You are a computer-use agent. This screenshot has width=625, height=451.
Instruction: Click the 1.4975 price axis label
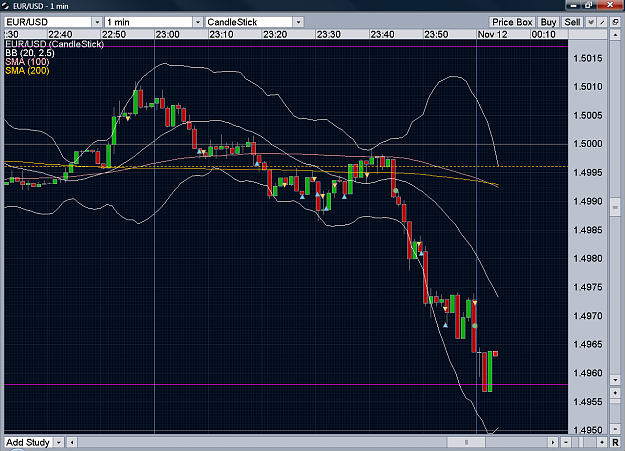588,287
